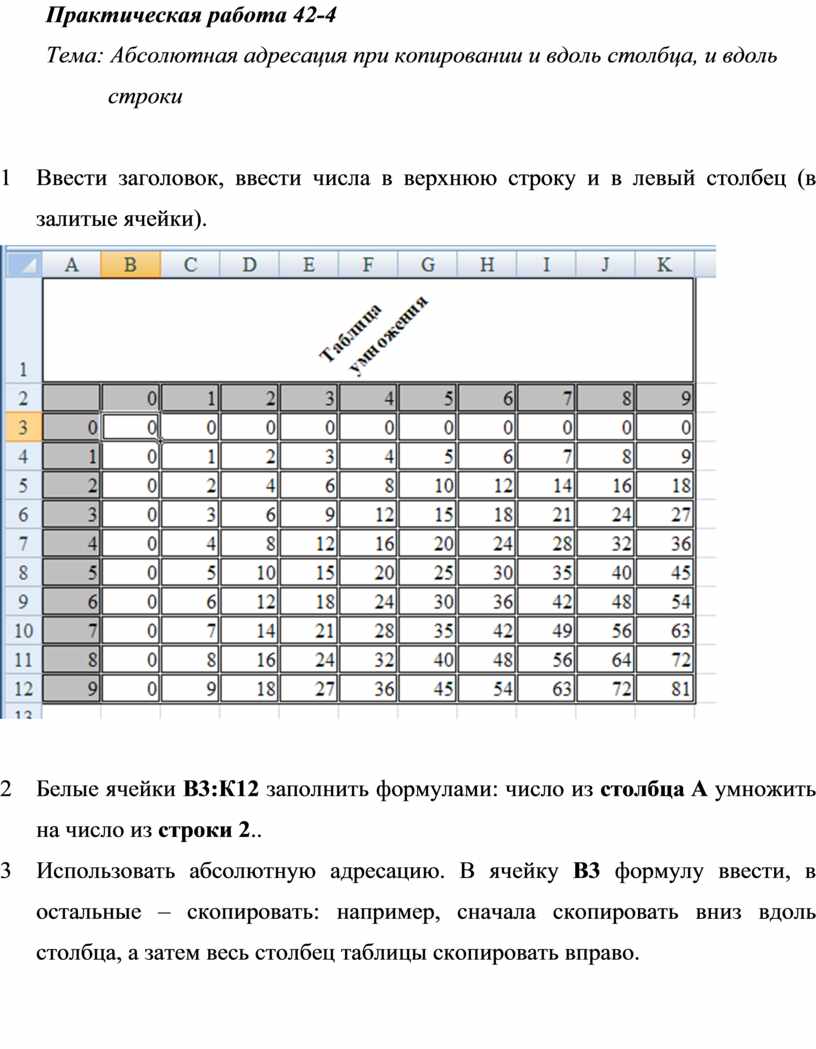Select row 3 header

pos(22,427)
